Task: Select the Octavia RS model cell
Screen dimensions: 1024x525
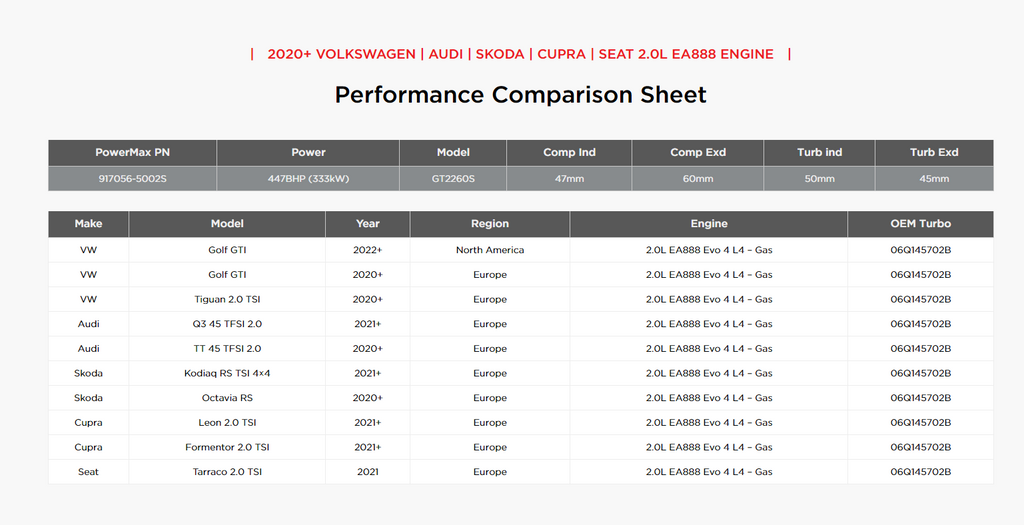Action: (227, 398)
